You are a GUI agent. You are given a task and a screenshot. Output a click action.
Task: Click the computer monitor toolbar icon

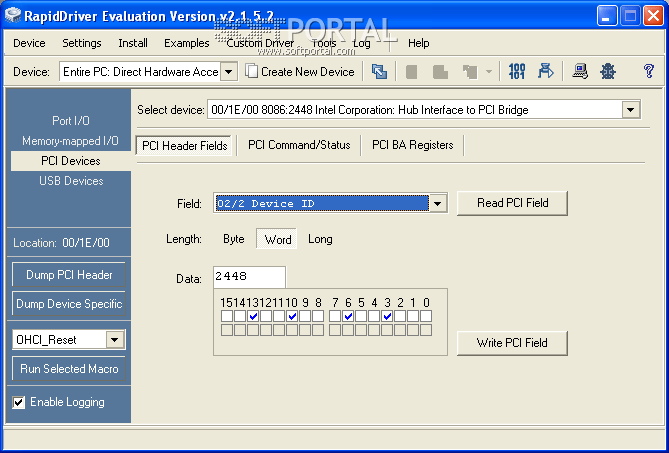coord(580,71)
